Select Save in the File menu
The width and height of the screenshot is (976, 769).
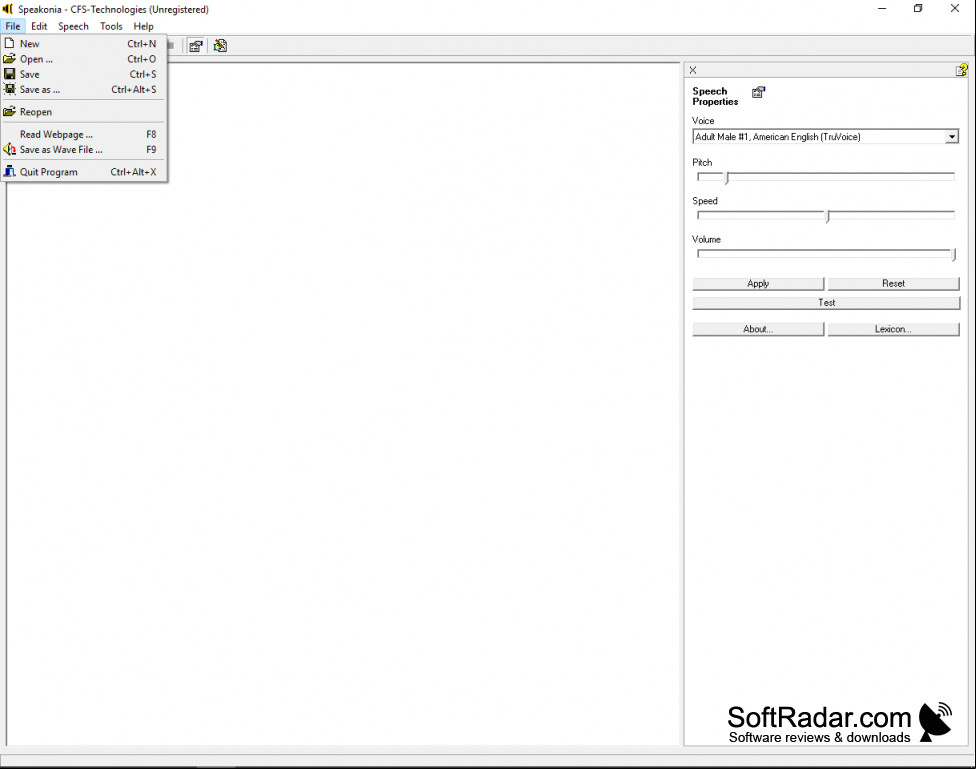83,74
